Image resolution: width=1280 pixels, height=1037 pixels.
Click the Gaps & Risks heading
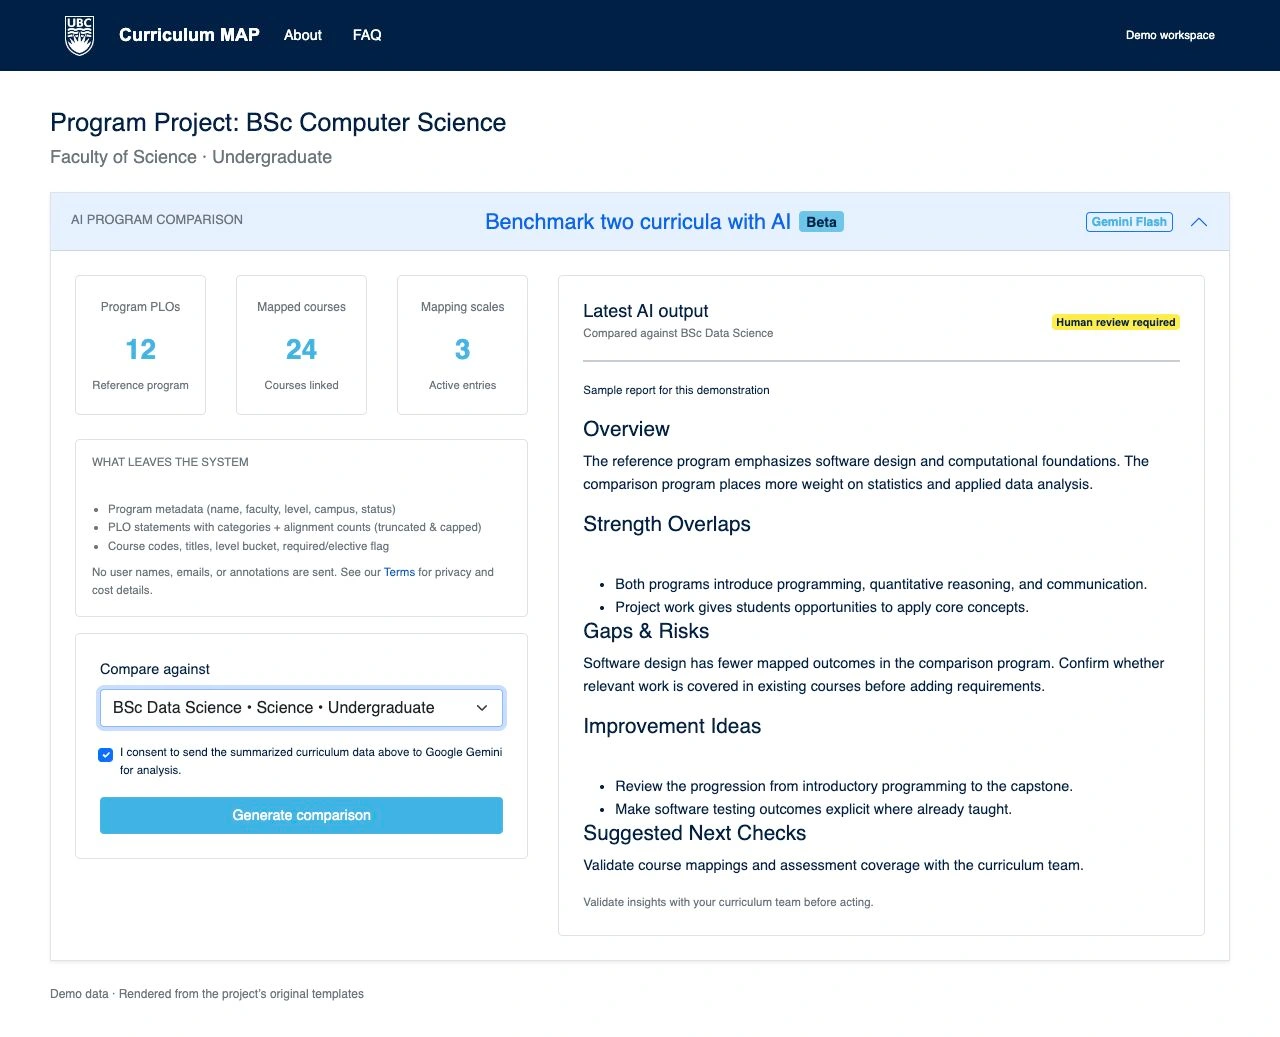click(x=646, y=631)
